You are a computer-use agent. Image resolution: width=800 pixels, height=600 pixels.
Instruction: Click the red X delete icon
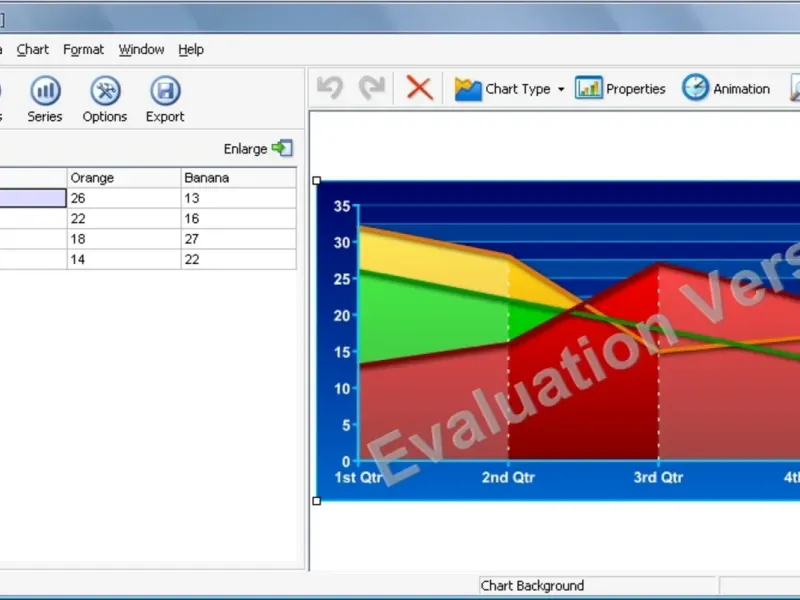(419, 88)
